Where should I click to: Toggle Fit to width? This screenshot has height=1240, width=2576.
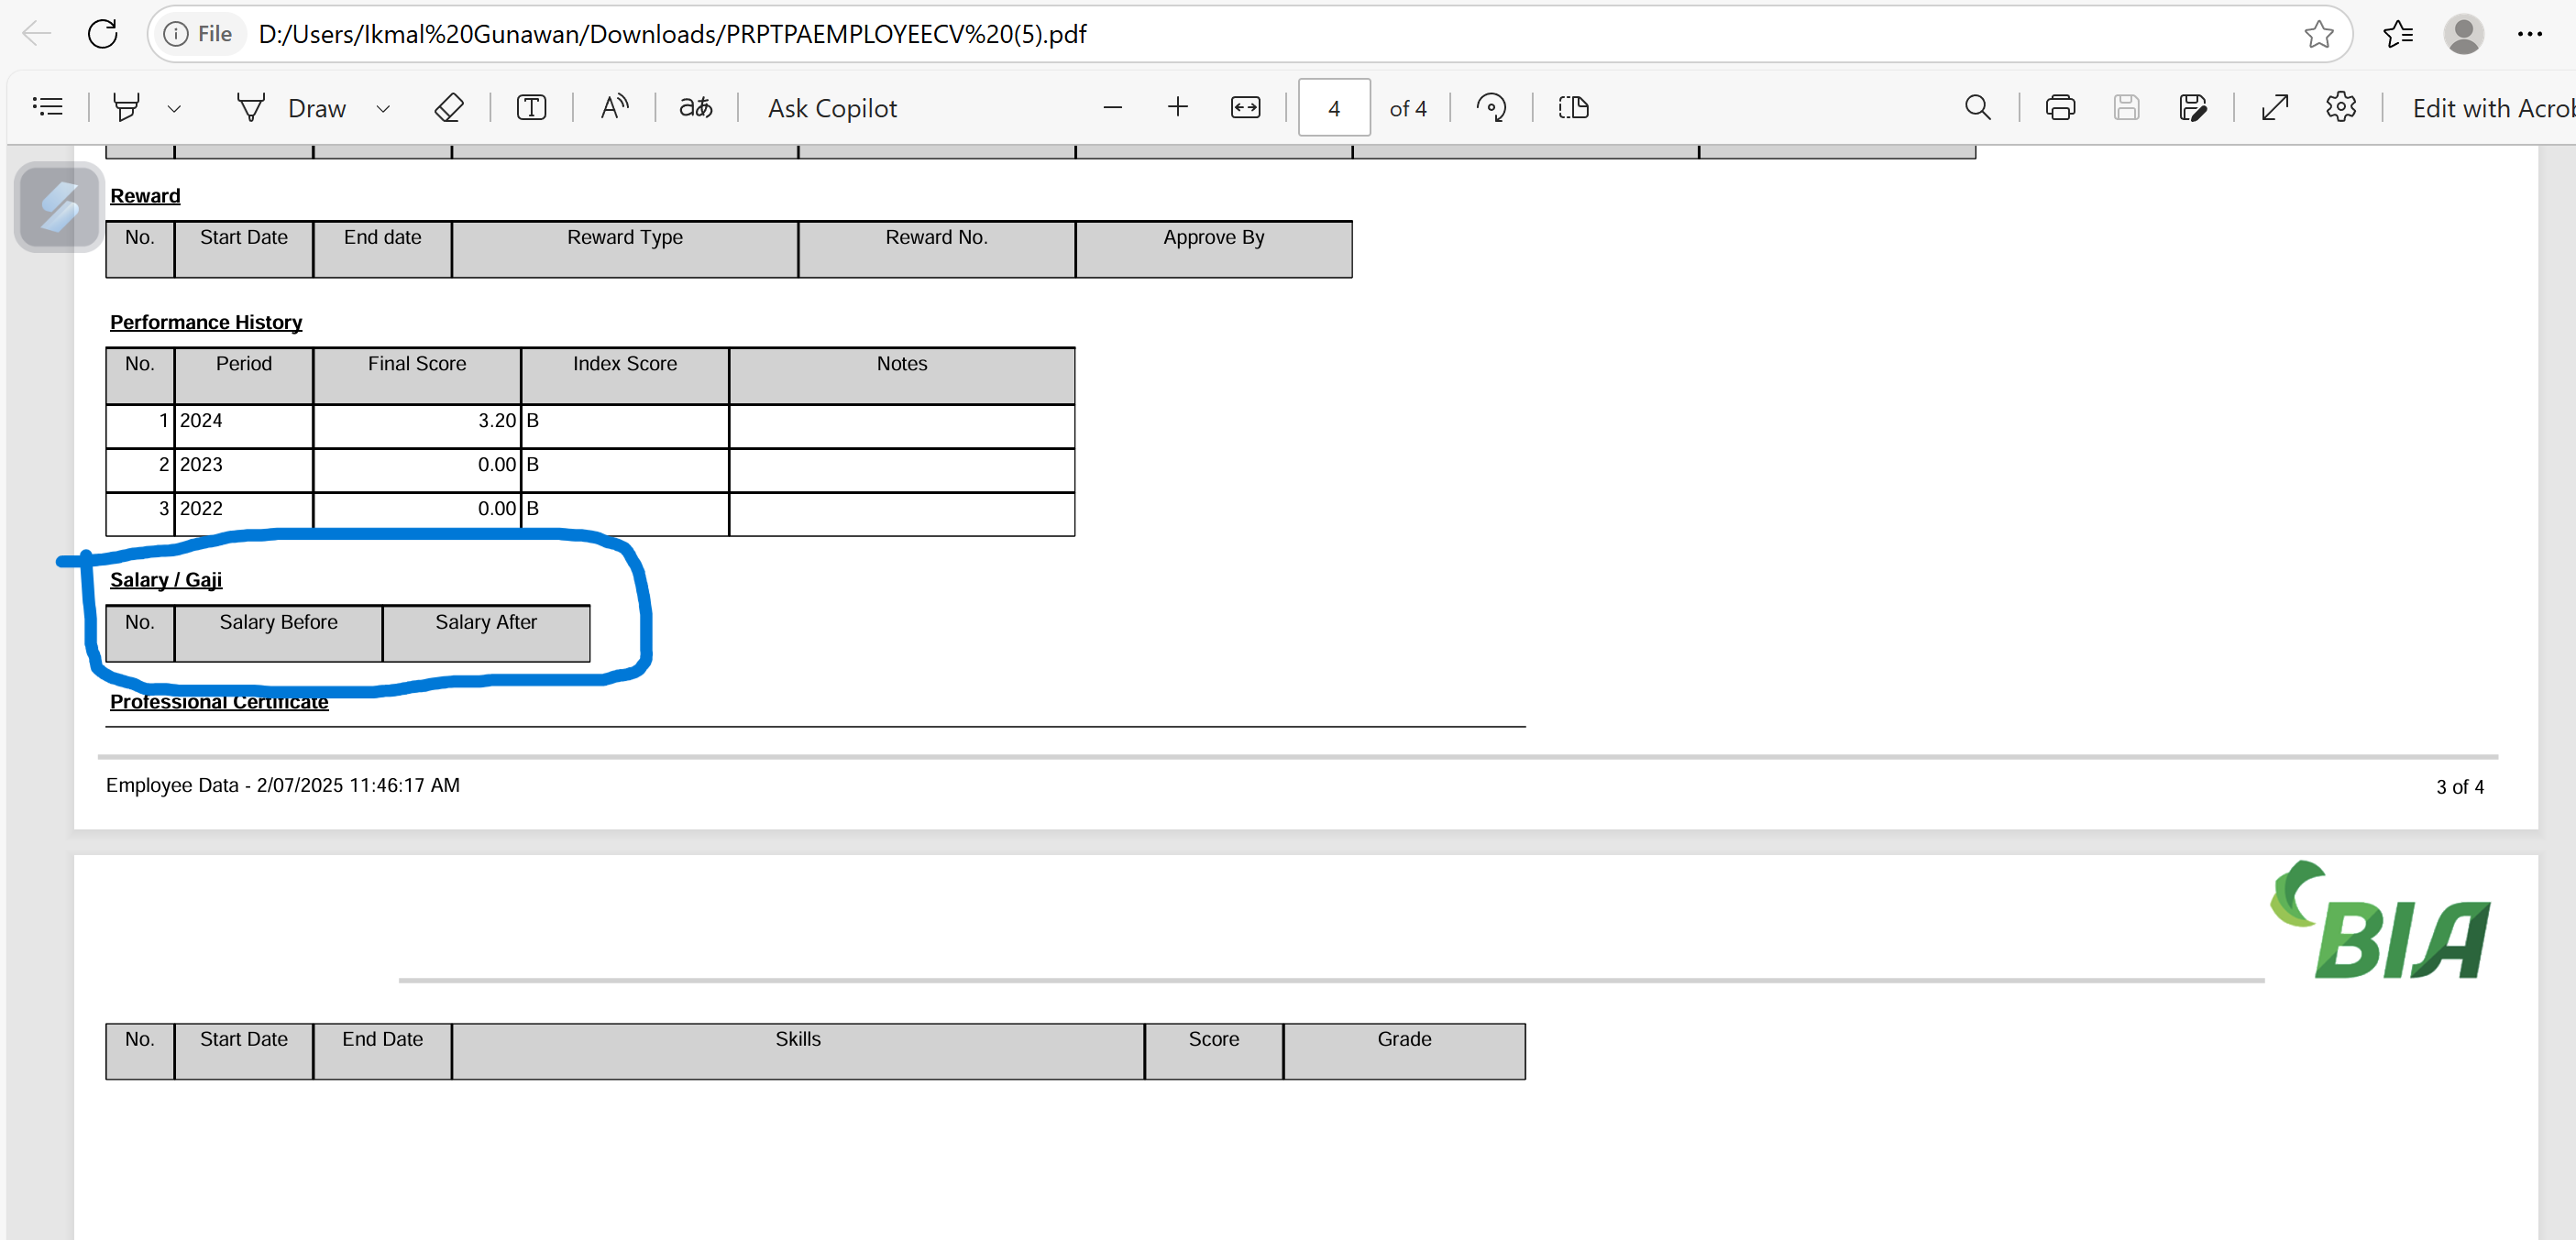1245,107
